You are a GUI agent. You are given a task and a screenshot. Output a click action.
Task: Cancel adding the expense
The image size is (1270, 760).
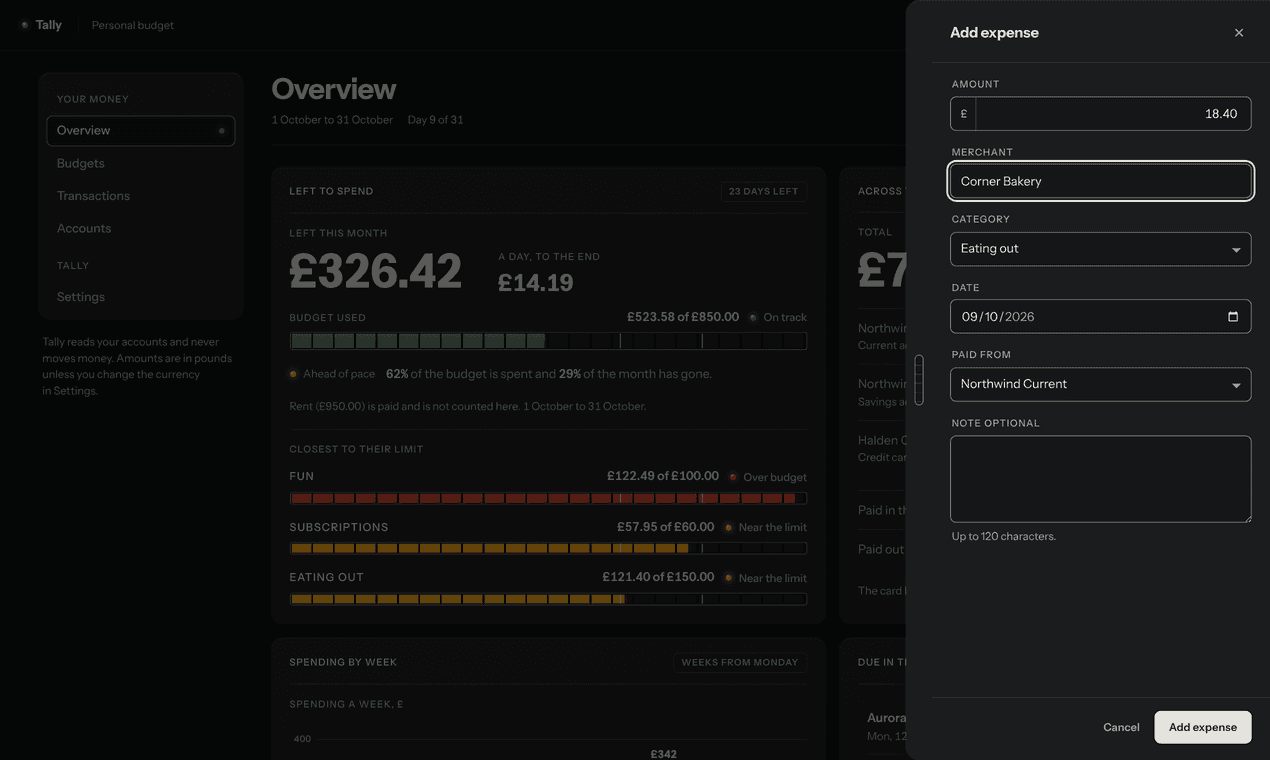click(1121, 727)
